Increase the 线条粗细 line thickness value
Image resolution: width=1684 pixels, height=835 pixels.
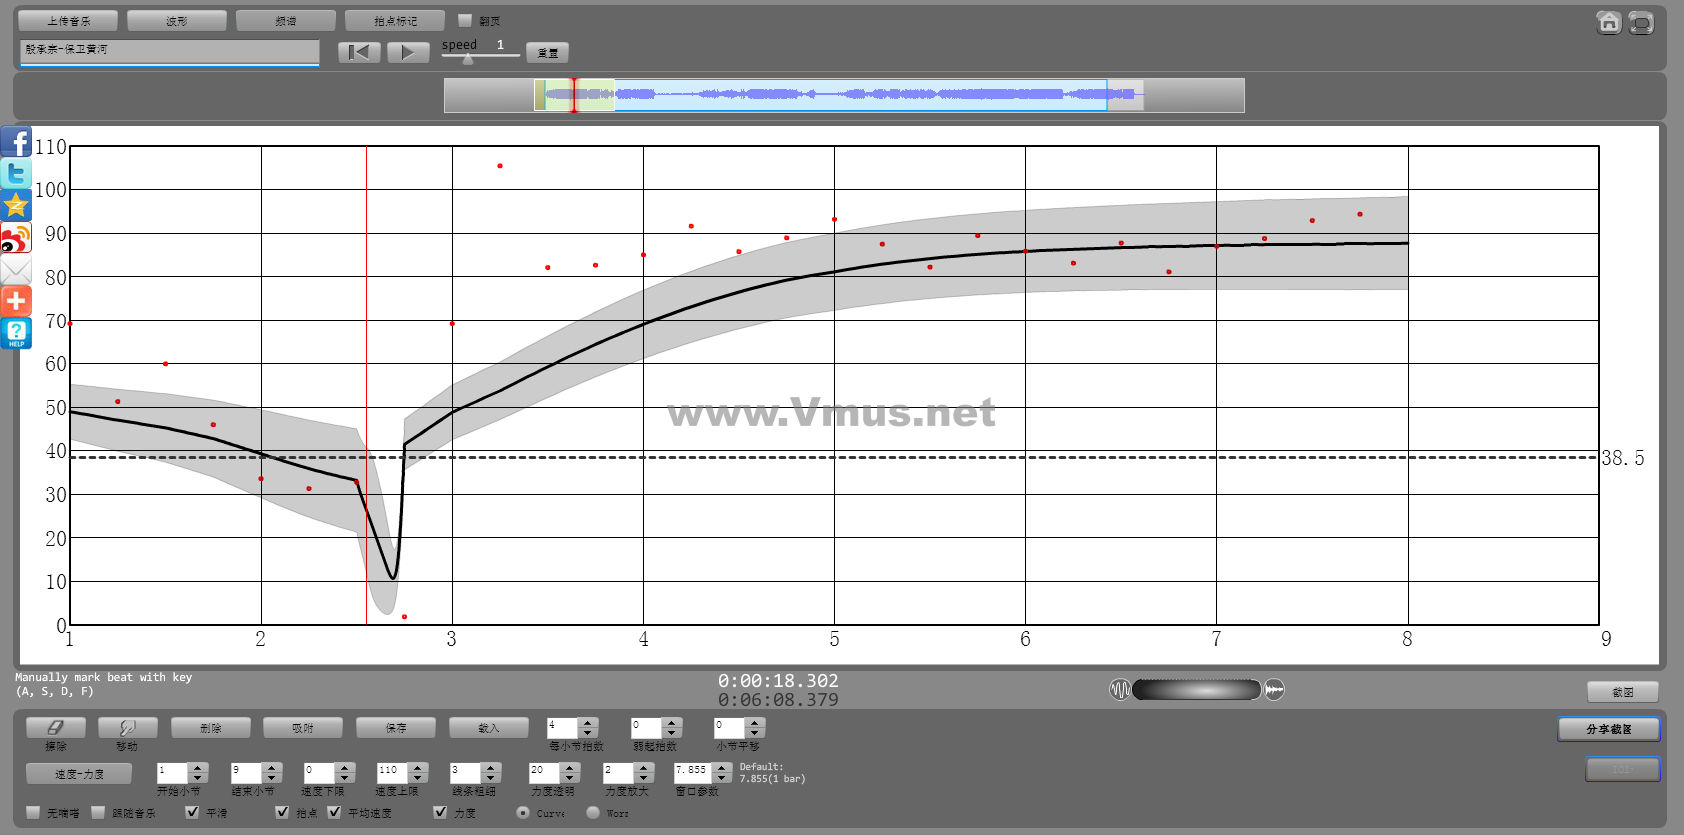490,767
